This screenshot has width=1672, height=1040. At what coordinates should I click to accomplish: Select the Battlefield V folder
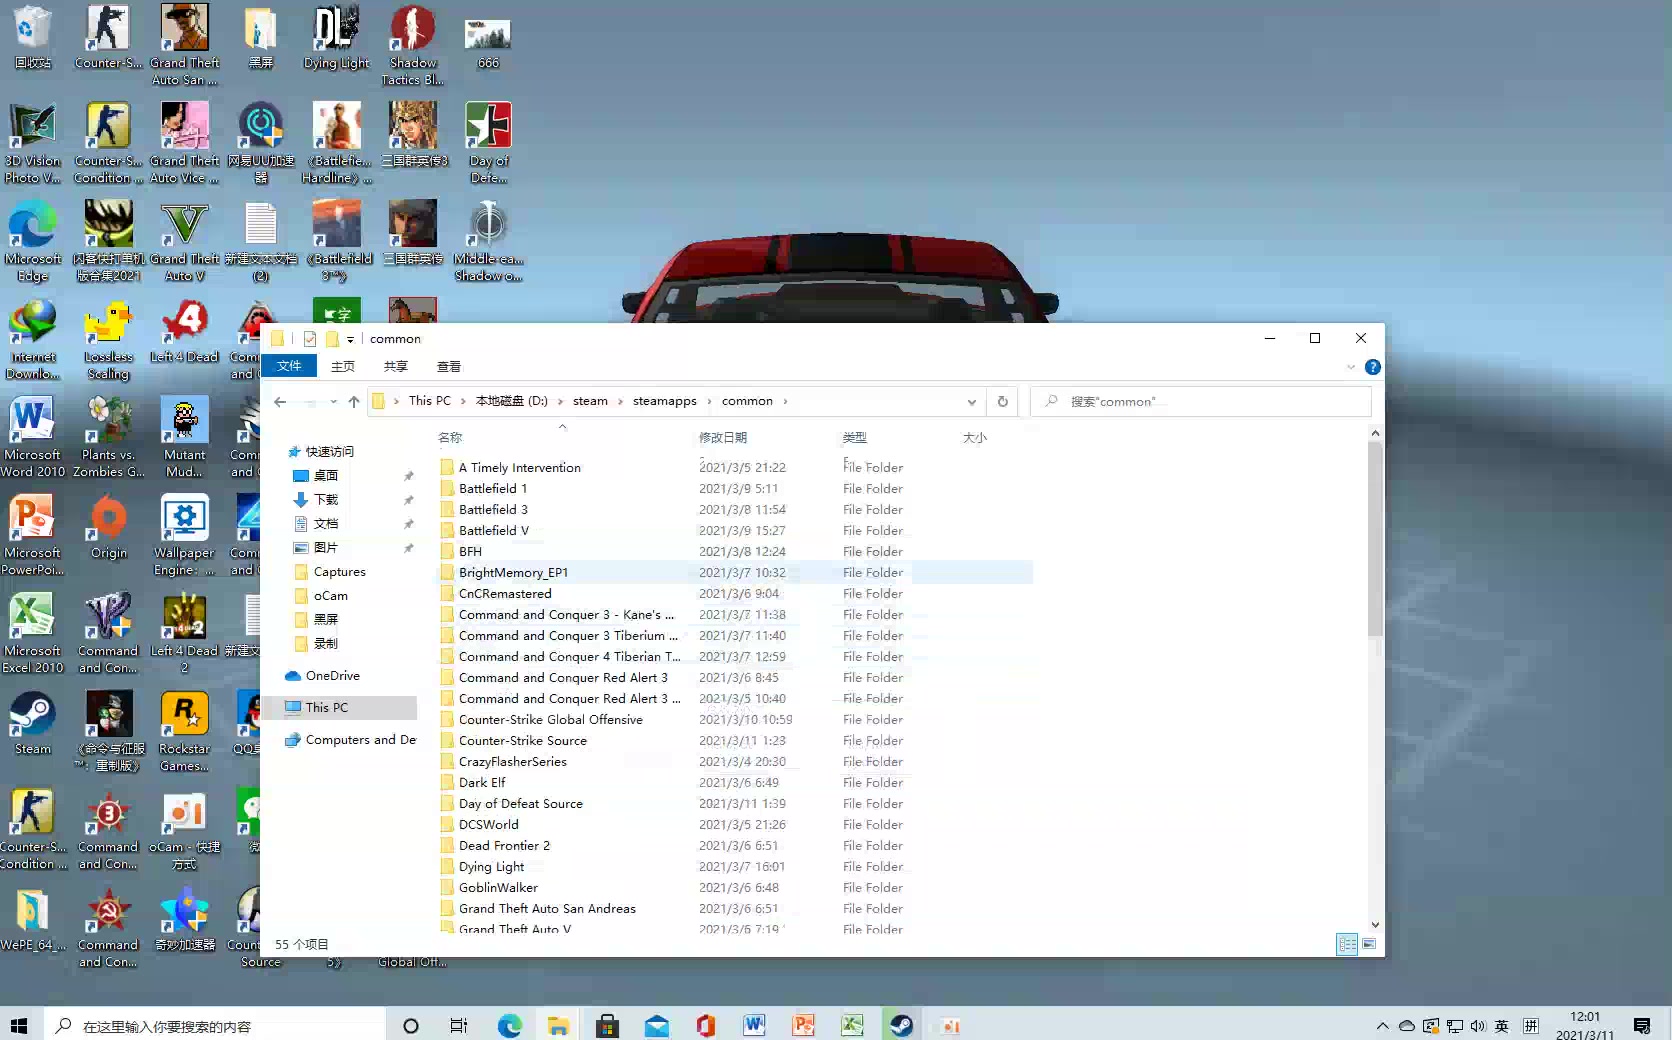[x=494, y=531]
